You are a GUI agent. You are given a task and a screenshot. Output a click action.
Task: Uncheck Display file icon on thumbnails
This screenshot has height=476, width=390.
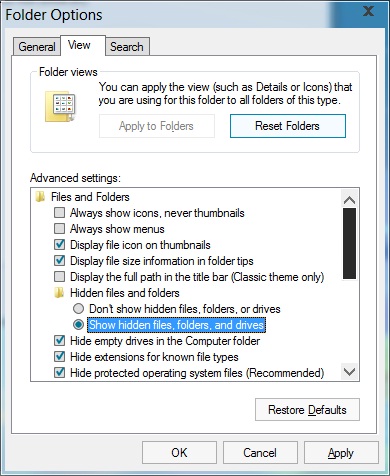(59, 245)
